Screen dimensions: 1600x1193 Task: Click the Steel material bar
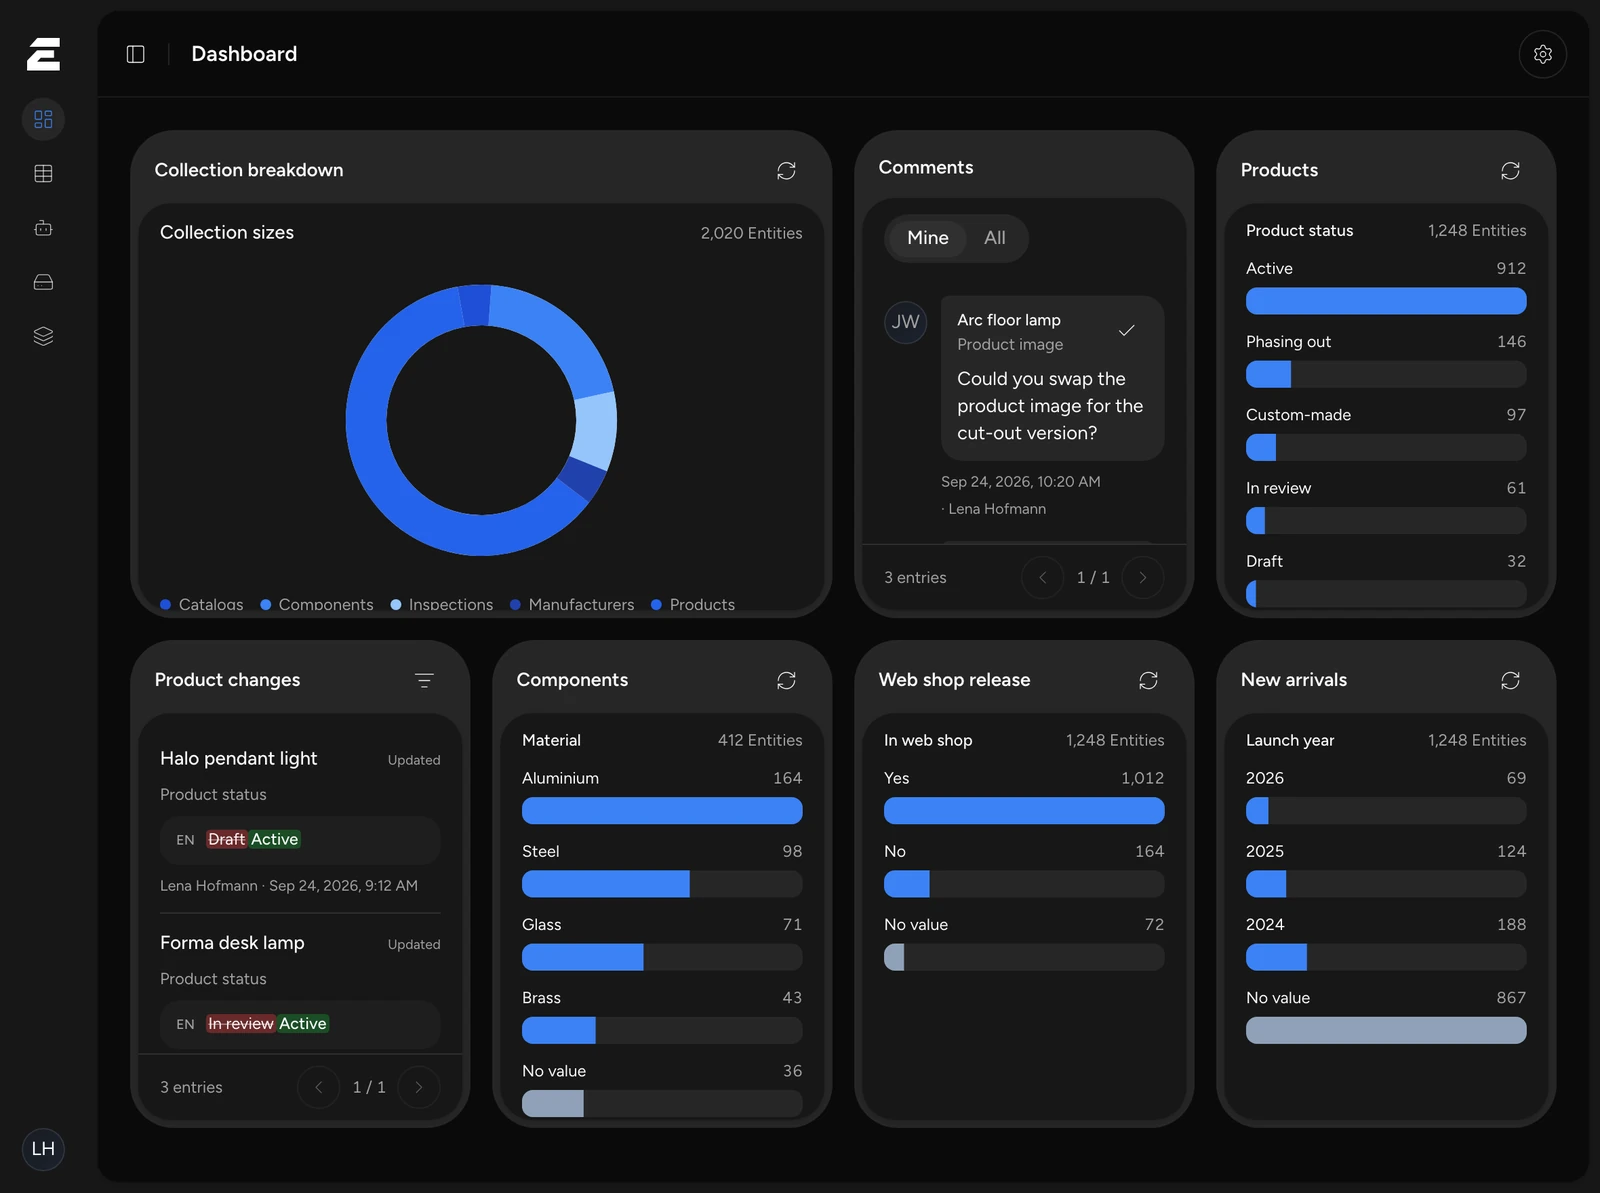(x=662, y=884)
